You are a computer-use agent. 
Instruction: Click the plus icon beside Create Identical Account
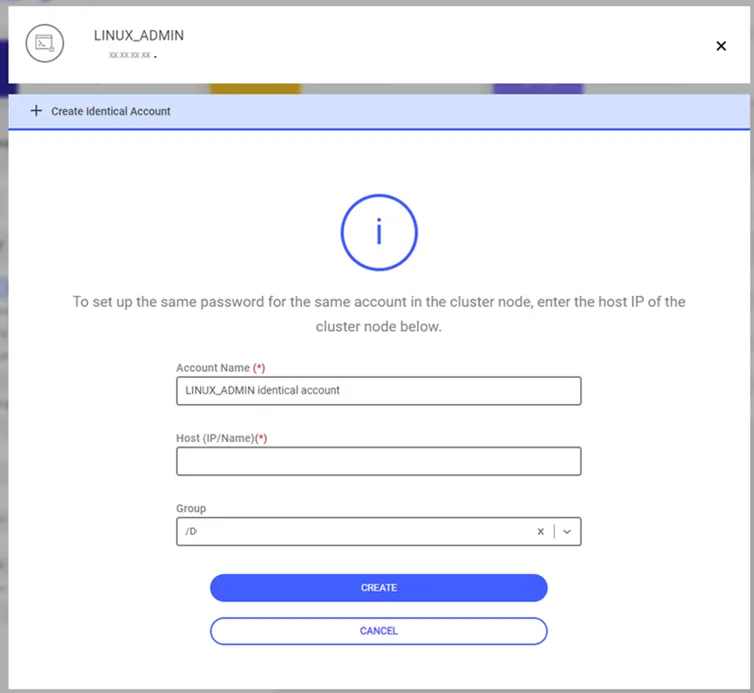(x=36, y=111)
